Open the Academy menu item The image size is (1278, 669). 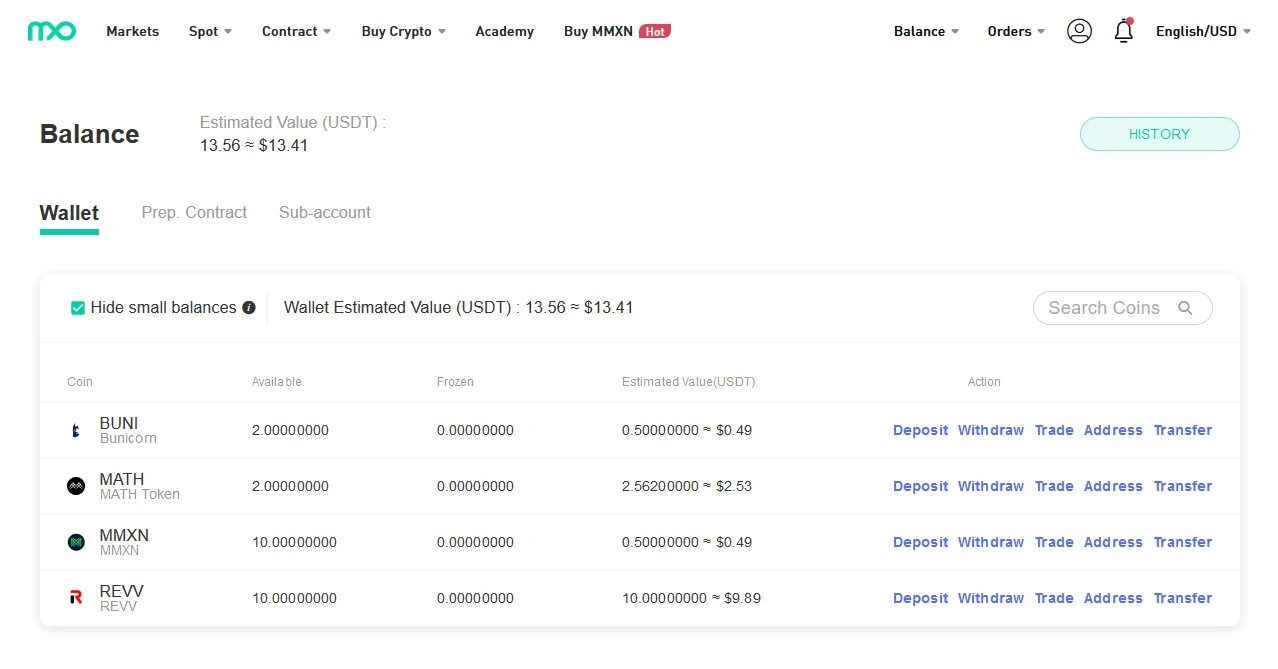[x=504, y=31]
